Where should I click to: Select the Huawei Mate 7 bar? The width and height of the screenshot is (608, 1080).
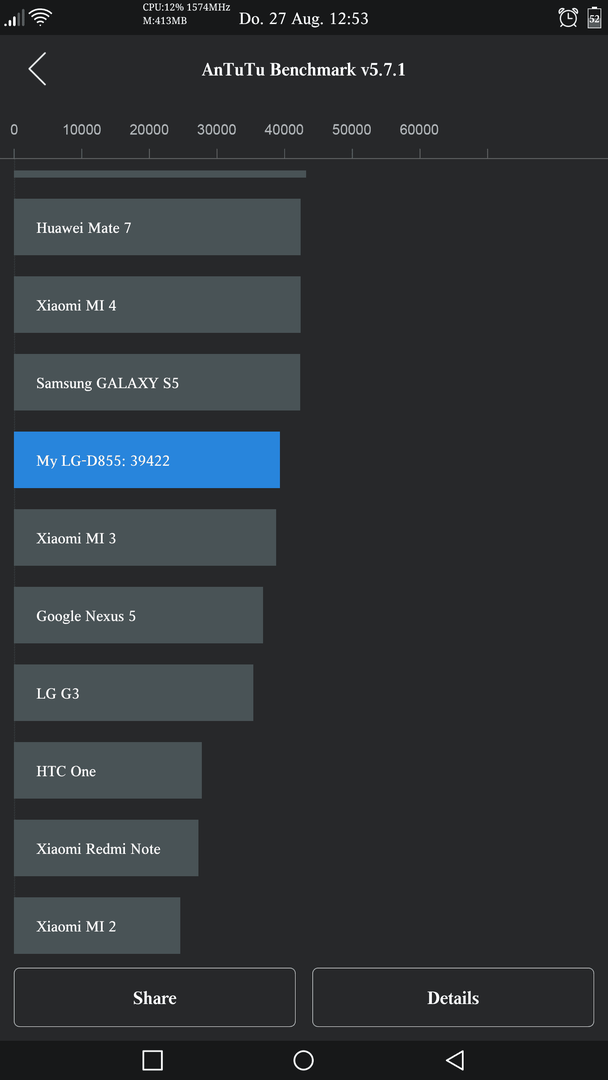coord(157,227)
